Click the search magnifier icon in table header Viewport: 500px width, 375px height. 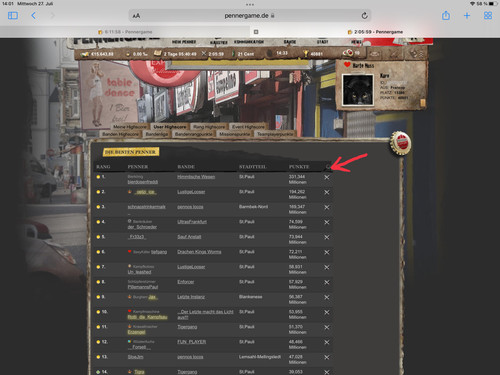(328, 167)
